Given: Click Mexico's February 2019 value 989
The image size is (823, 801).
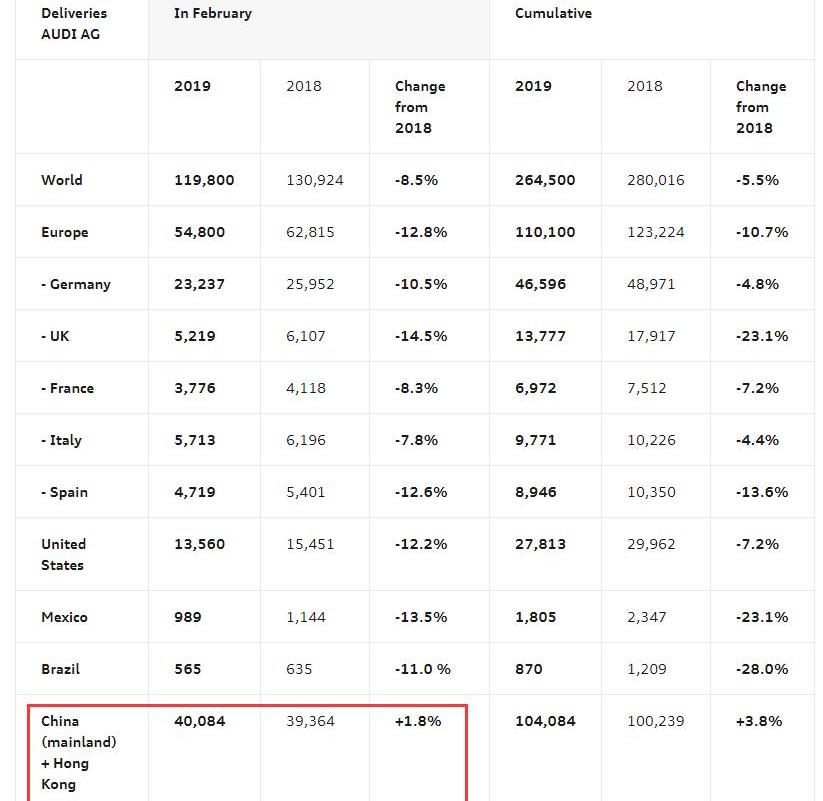Looking at the screenshot, I should (x=188, y=618).
